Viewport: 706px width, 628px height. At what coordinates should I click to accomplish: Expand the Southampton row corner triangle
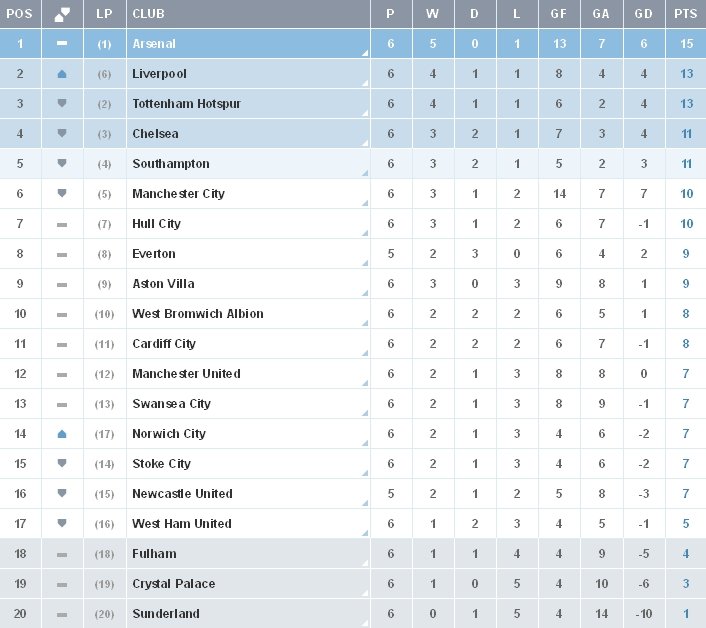point(364,173)
